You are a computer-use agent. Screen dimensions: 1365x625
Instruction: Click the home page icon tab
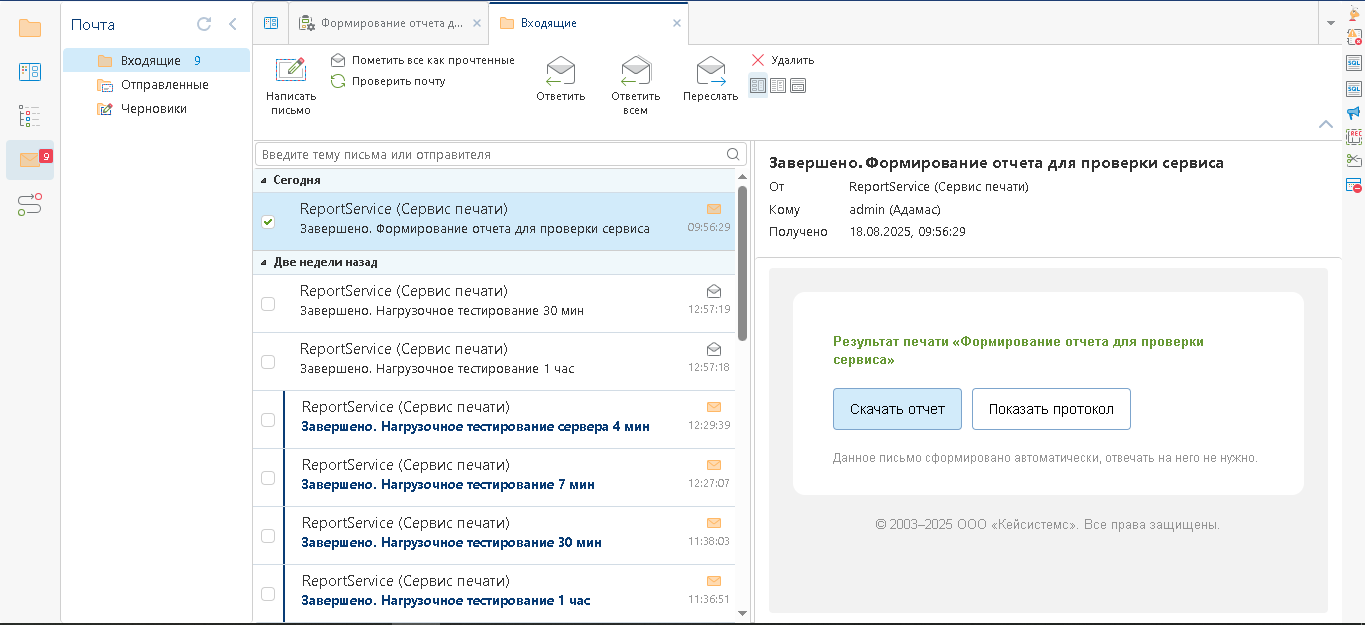point(270,23)
